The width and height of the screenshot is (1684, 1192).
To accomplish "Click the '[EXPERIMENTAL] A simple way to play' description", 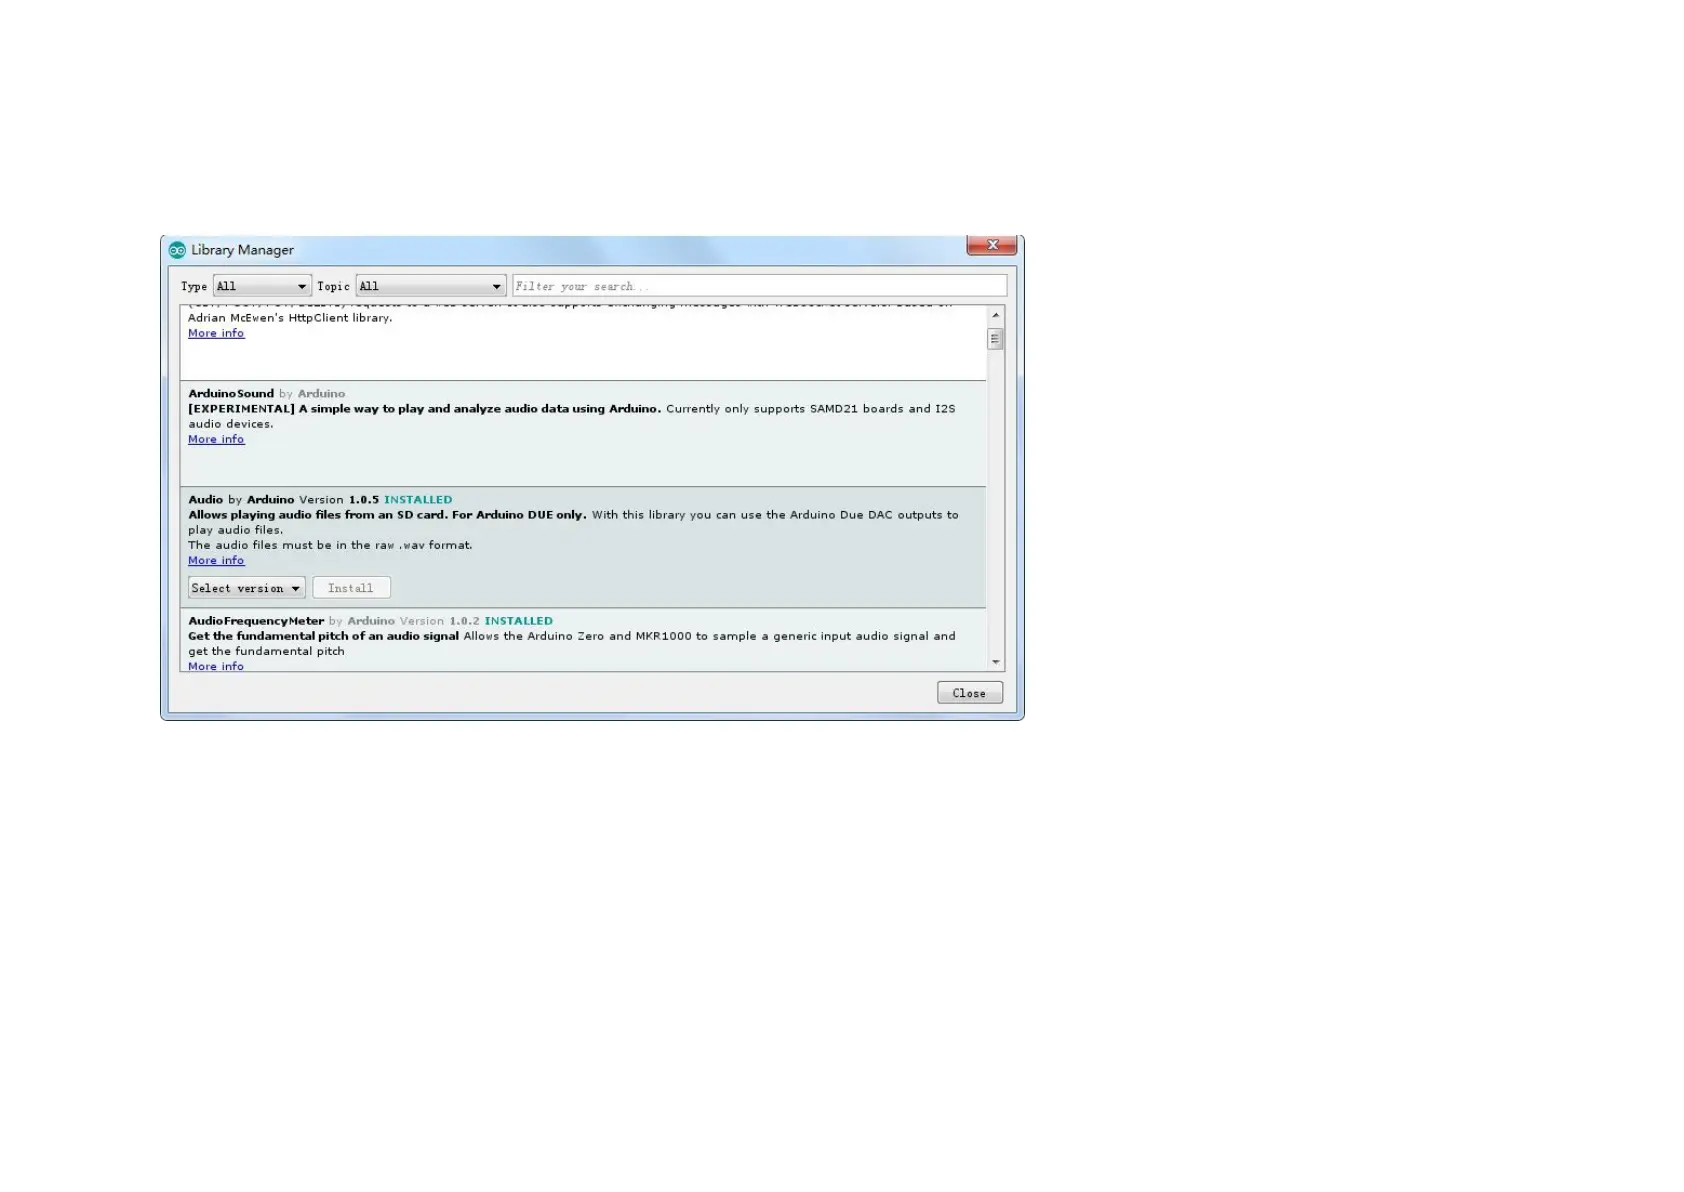I will pyautogui.click(x=425, y=409).
